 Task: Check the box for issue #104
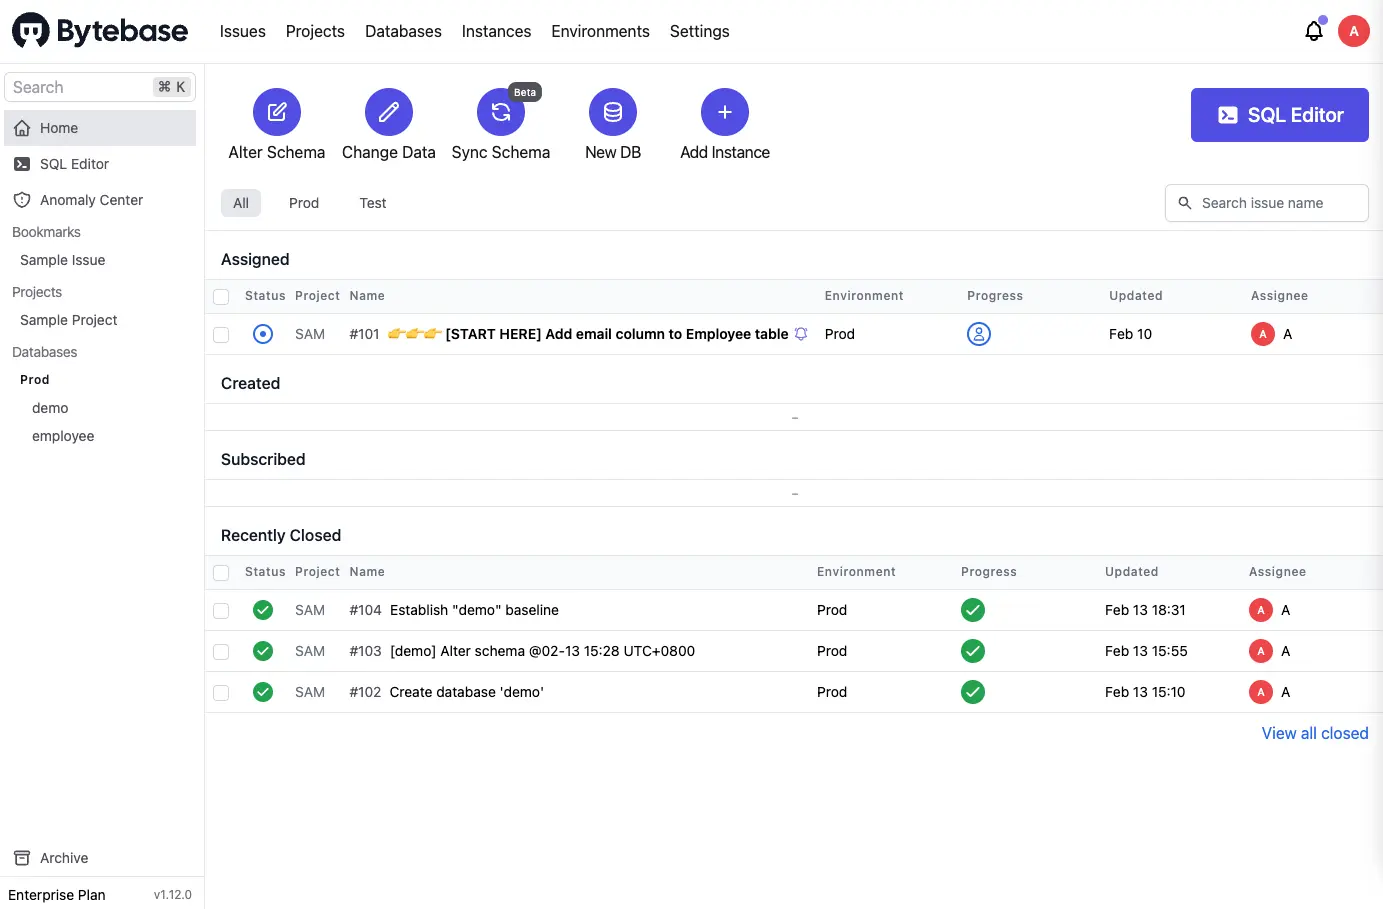click(221, 611)
